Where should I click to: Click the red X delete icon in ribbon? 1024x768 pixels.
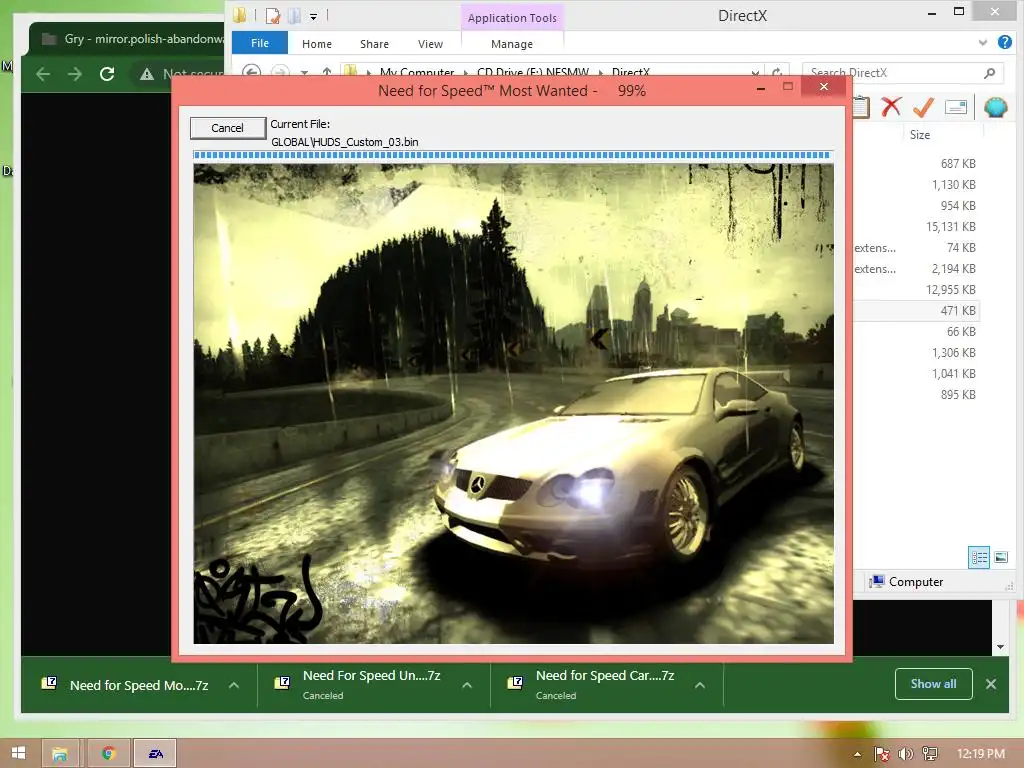tap(891, 106)
